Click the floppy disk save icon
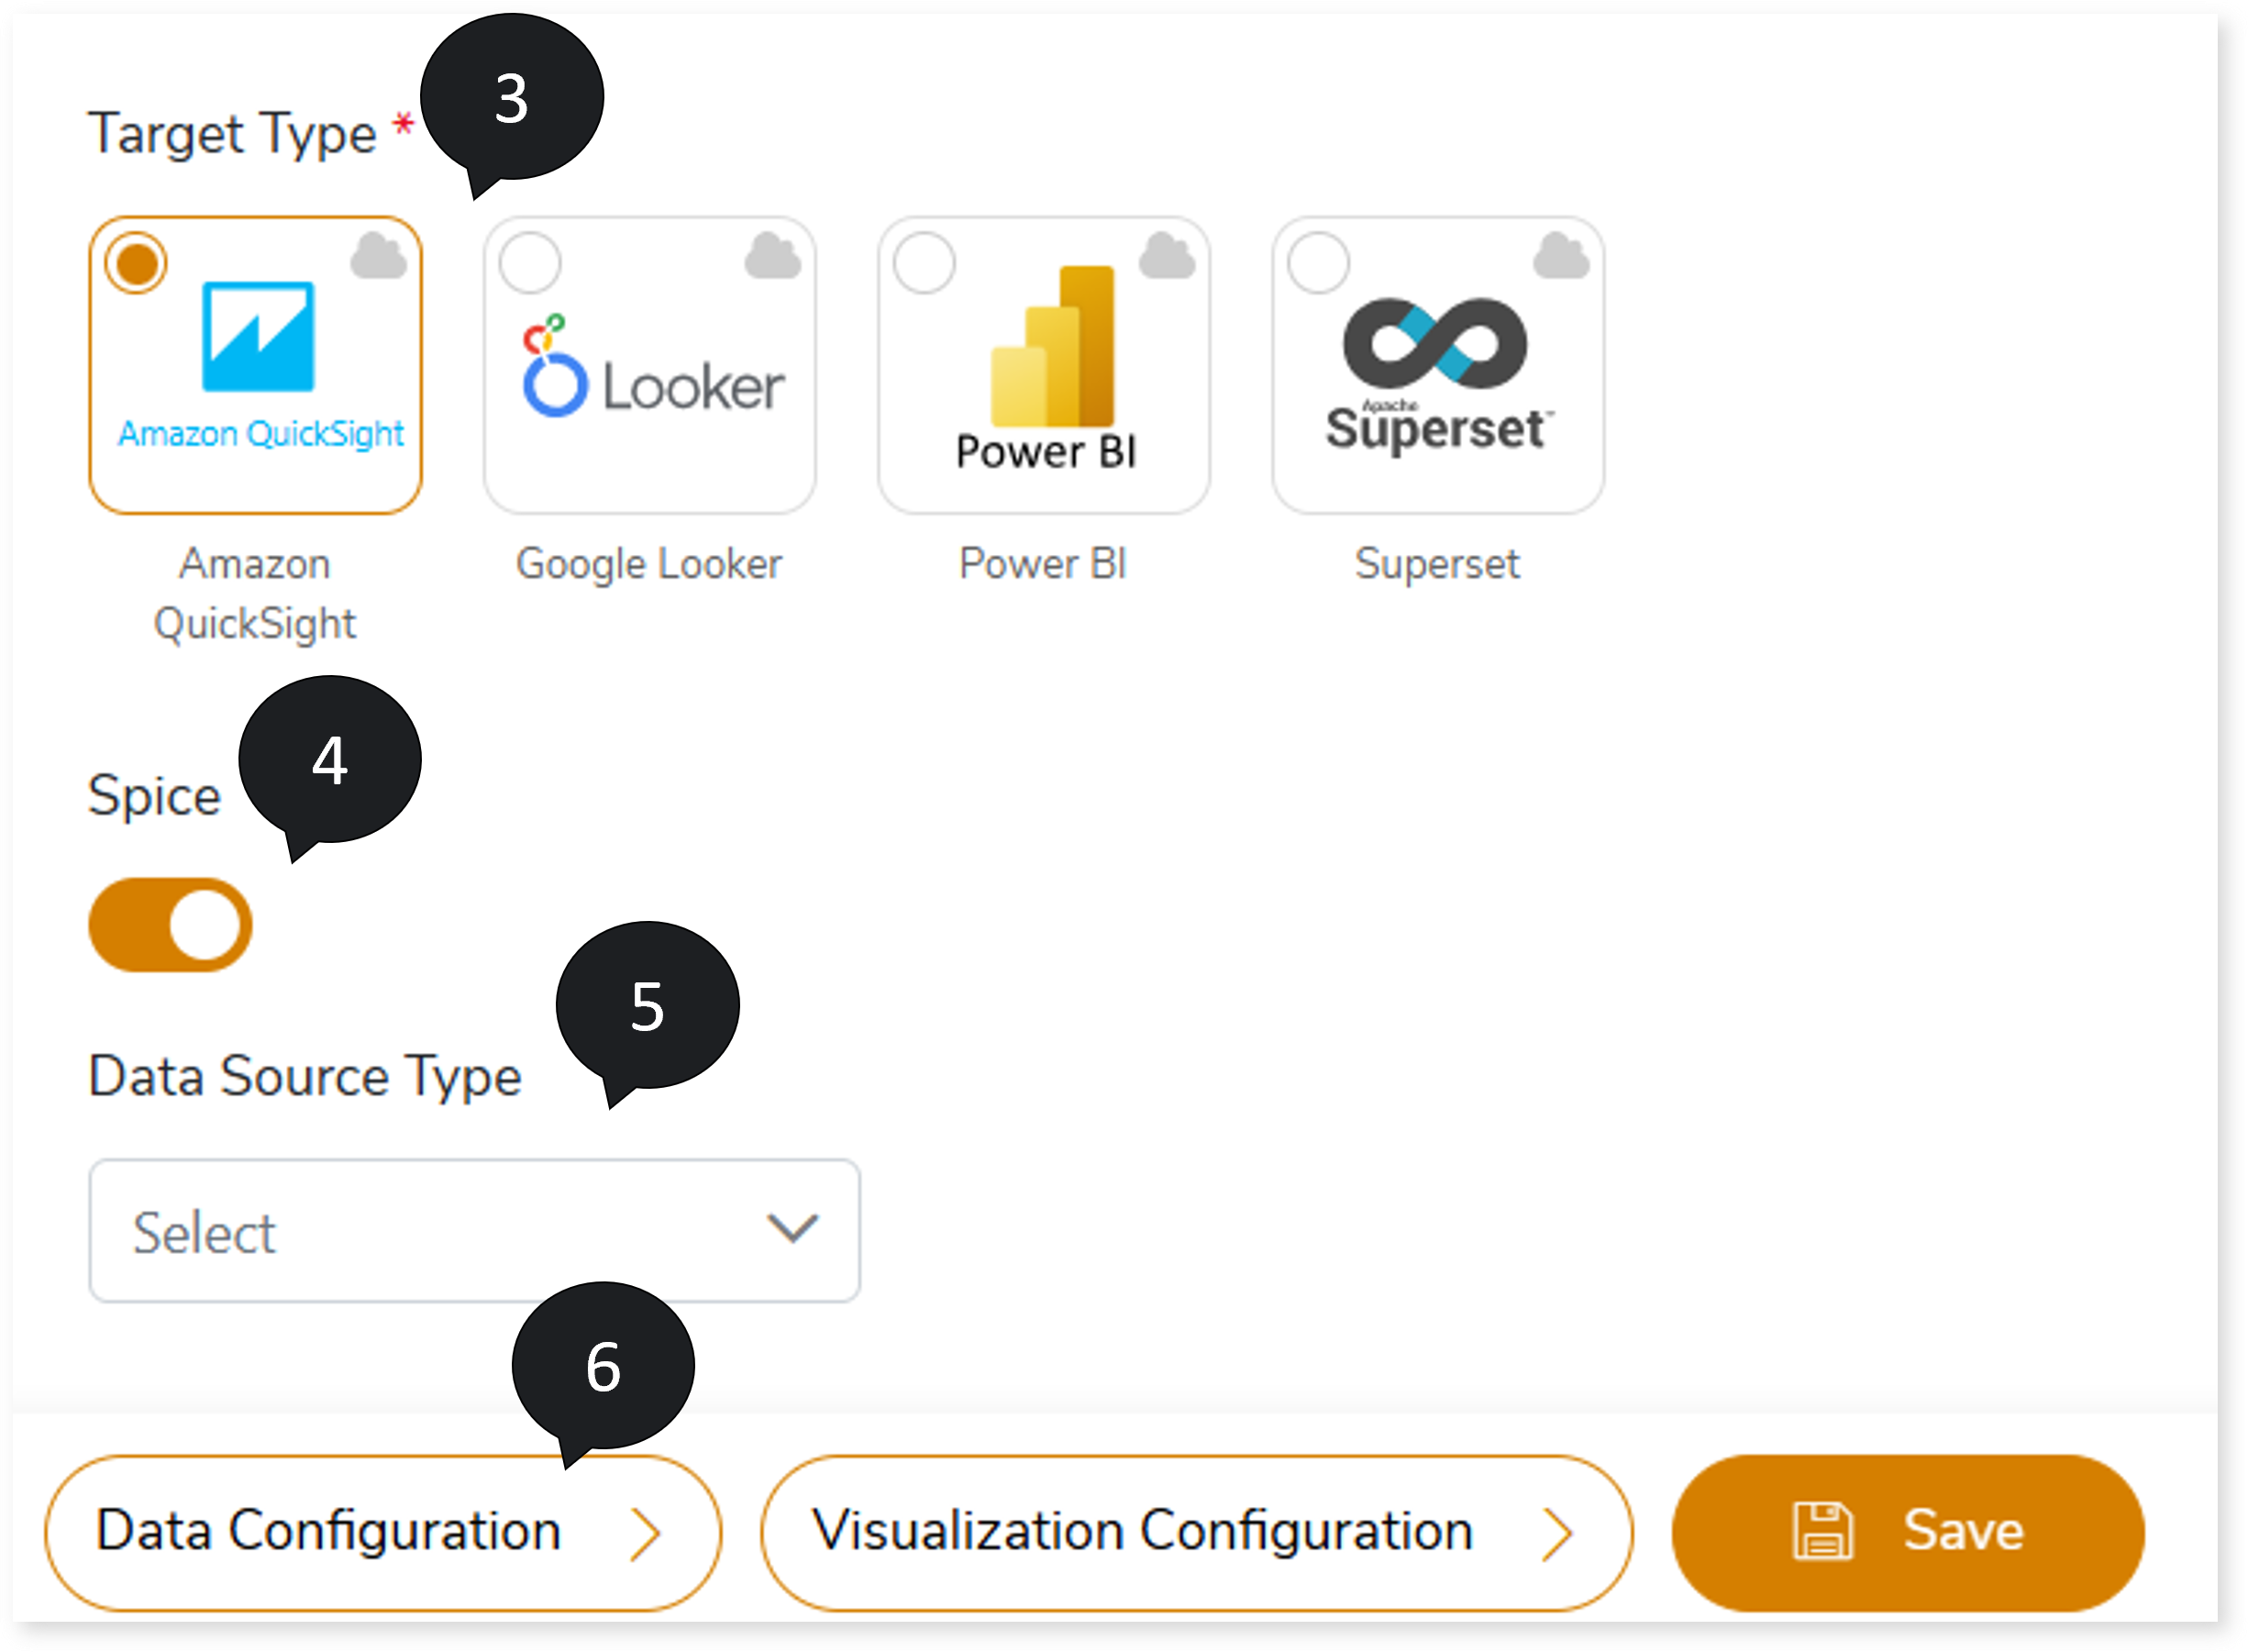2248x1652 pixels. tap(1822, 1531)
